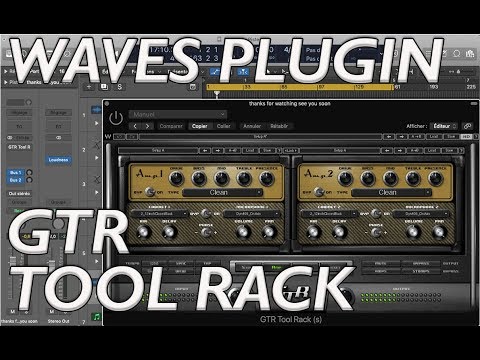Open the Out stéréo output slot
The width and height of the screenshot is (480, 360).
pos(19,194)
